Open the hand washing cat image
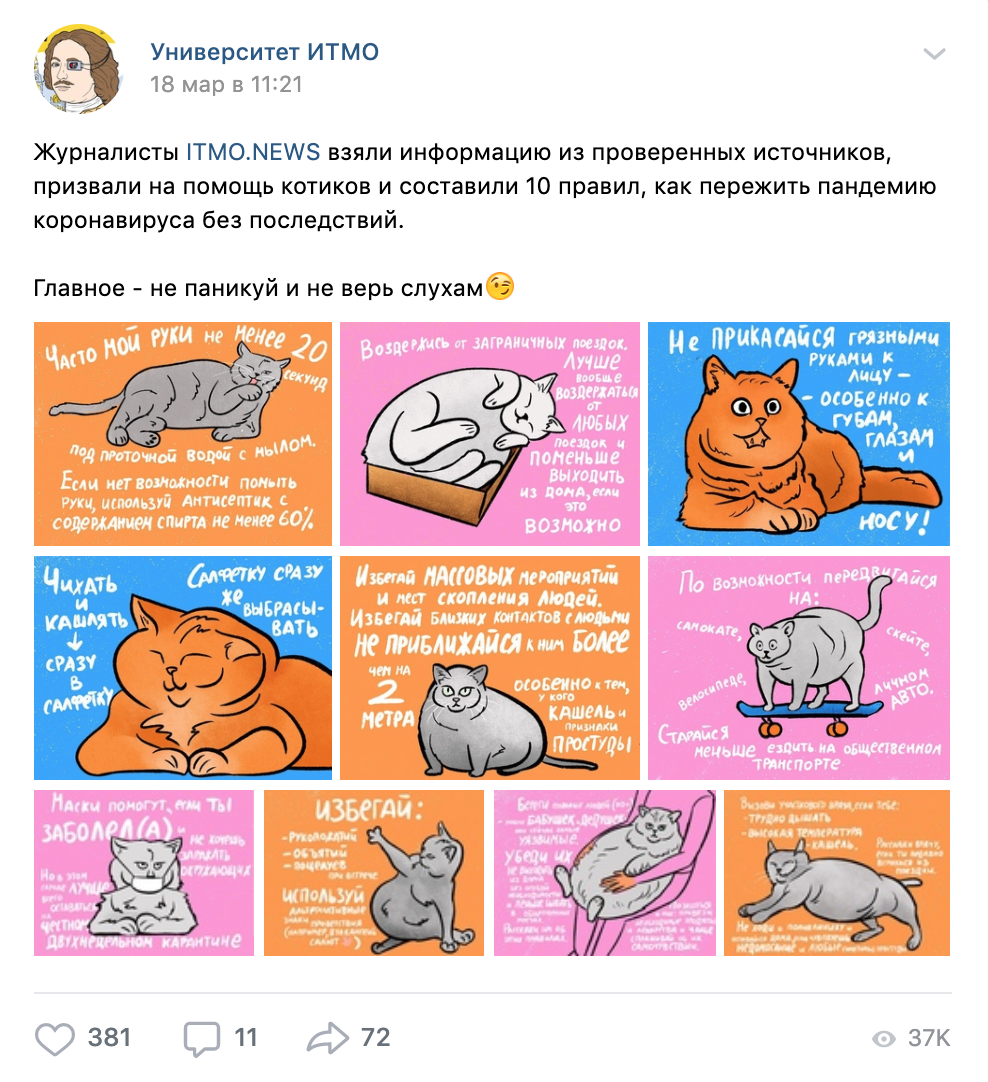The image size is (988, 1082). (183, 433)
